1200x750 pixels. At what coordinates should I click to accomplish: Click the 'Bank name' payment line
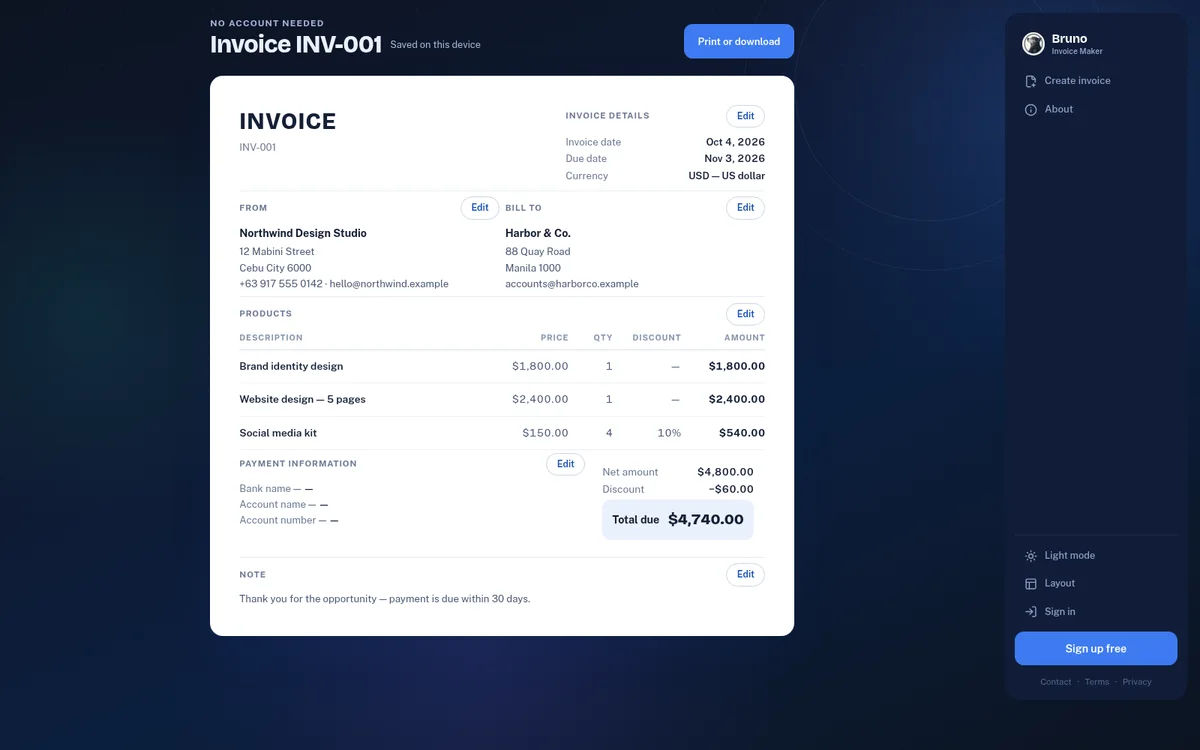[x=276, y=489]
